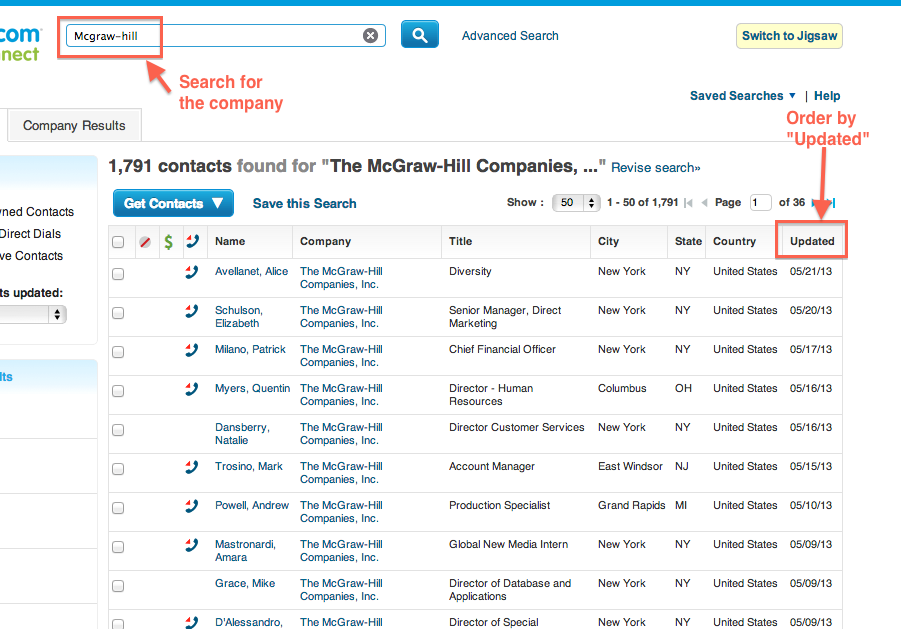
Task: Click 'Columbus' city cell
Action: pyautogui.click(x=622, y=388)
